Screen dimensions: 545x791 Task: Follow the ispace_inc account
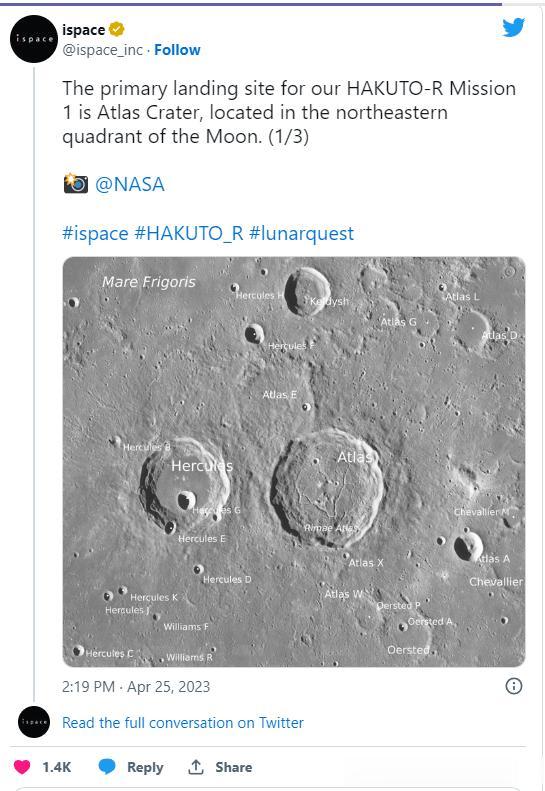click(177, 50)
